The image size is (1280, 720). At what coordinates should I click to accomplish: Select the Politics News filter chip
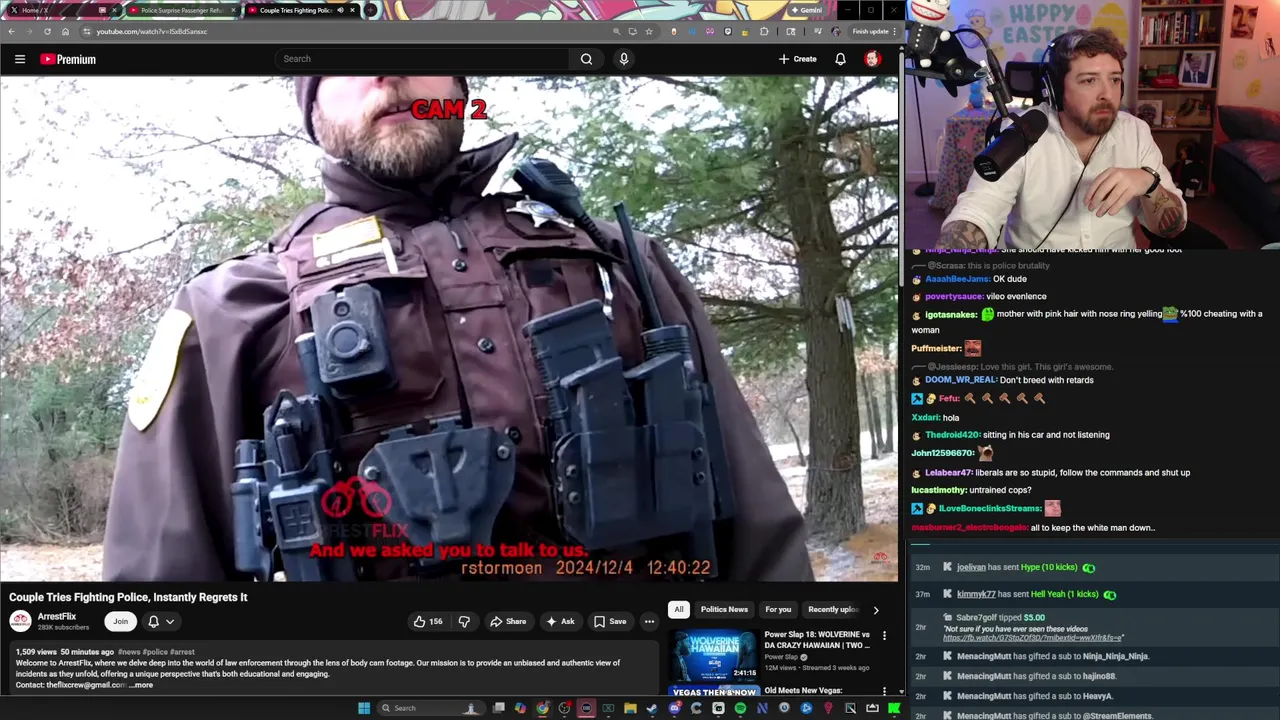pos(724,609)
